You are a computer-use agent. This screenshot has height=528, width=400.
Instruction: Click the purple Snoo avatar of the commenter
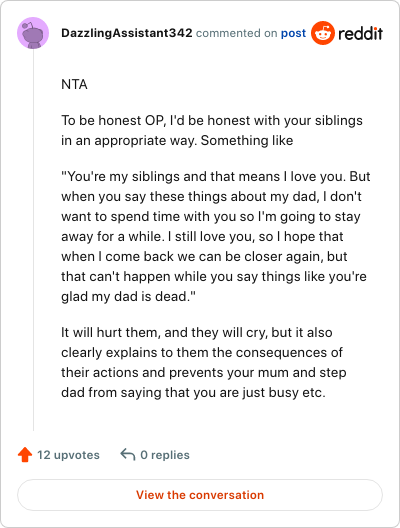pos(33,33)
